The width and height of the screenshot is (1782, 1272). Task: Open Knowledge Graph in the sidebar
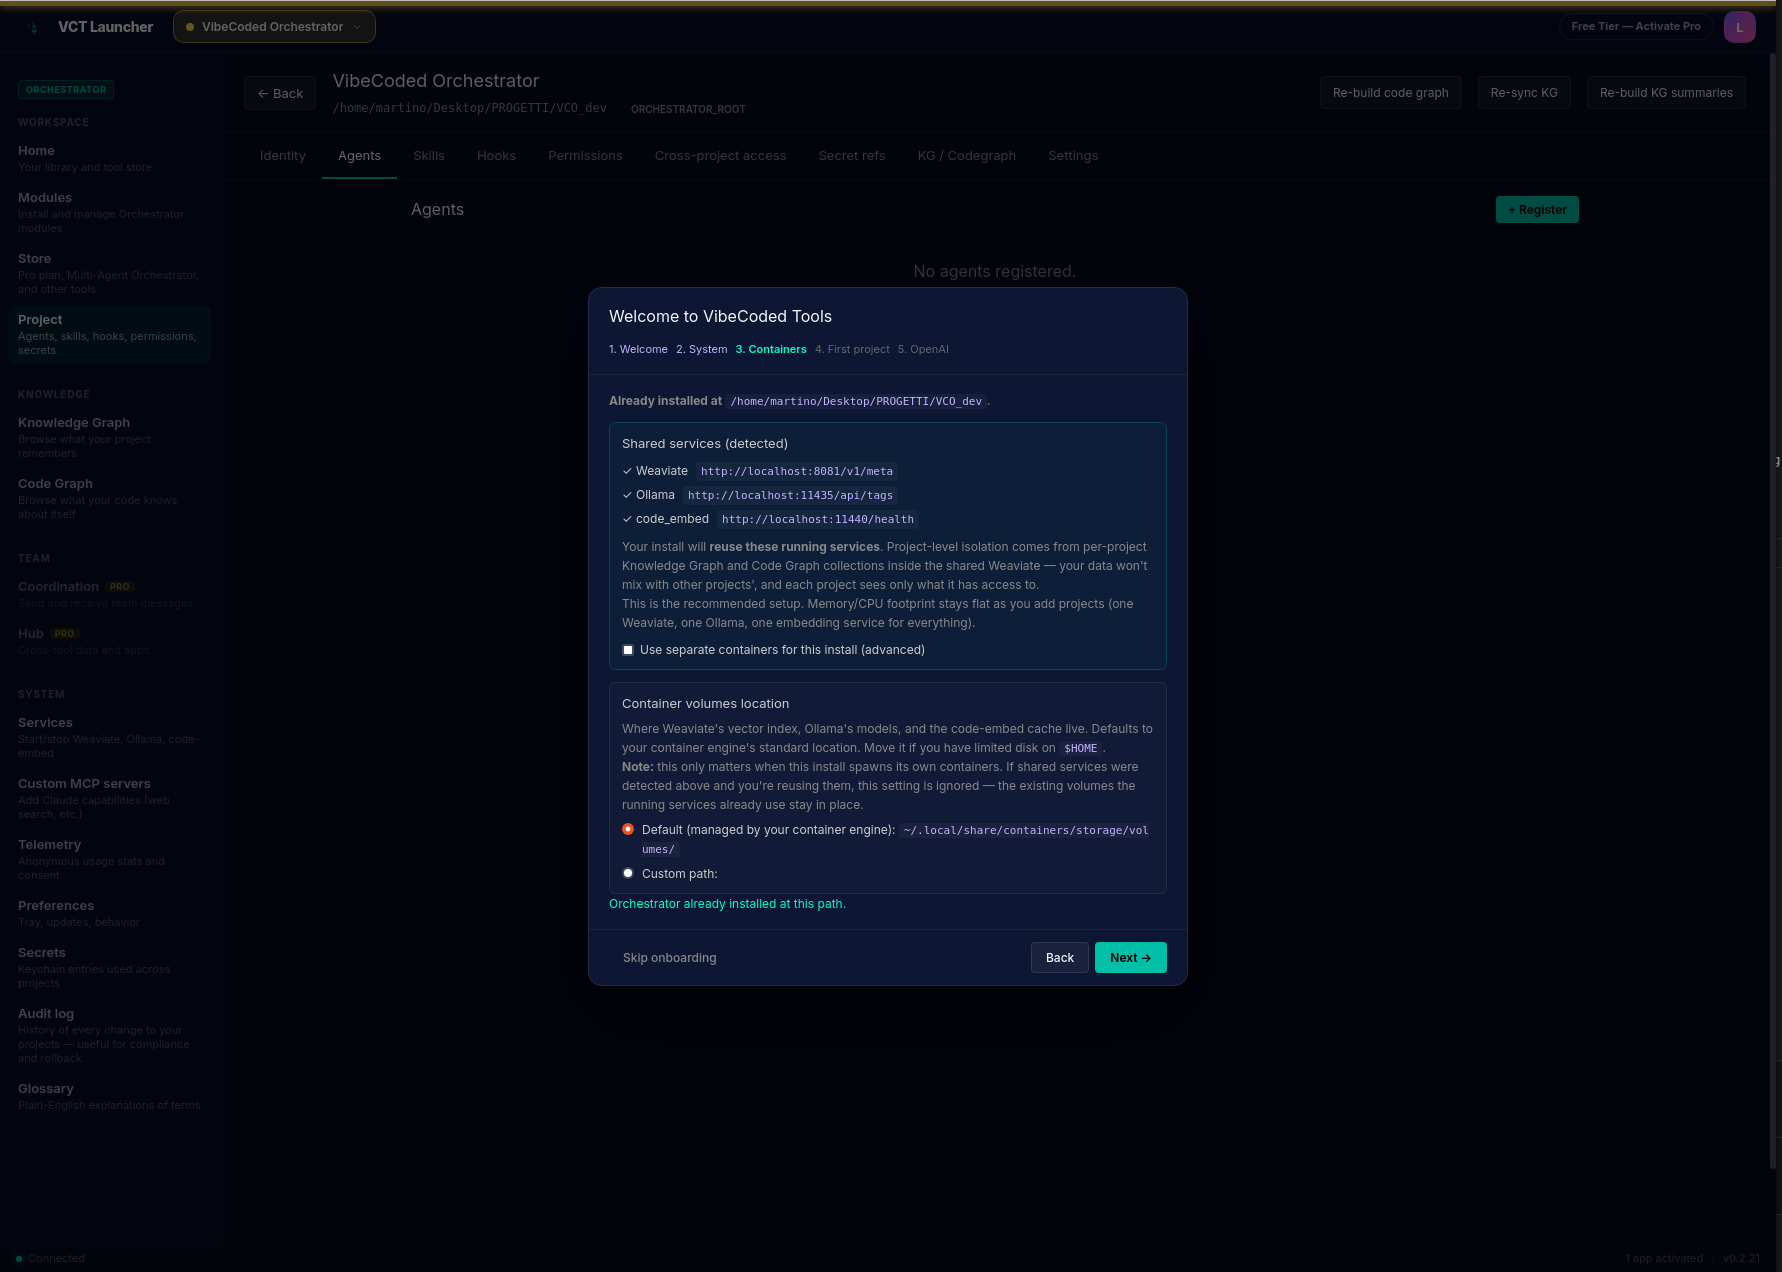click(109, 437)
